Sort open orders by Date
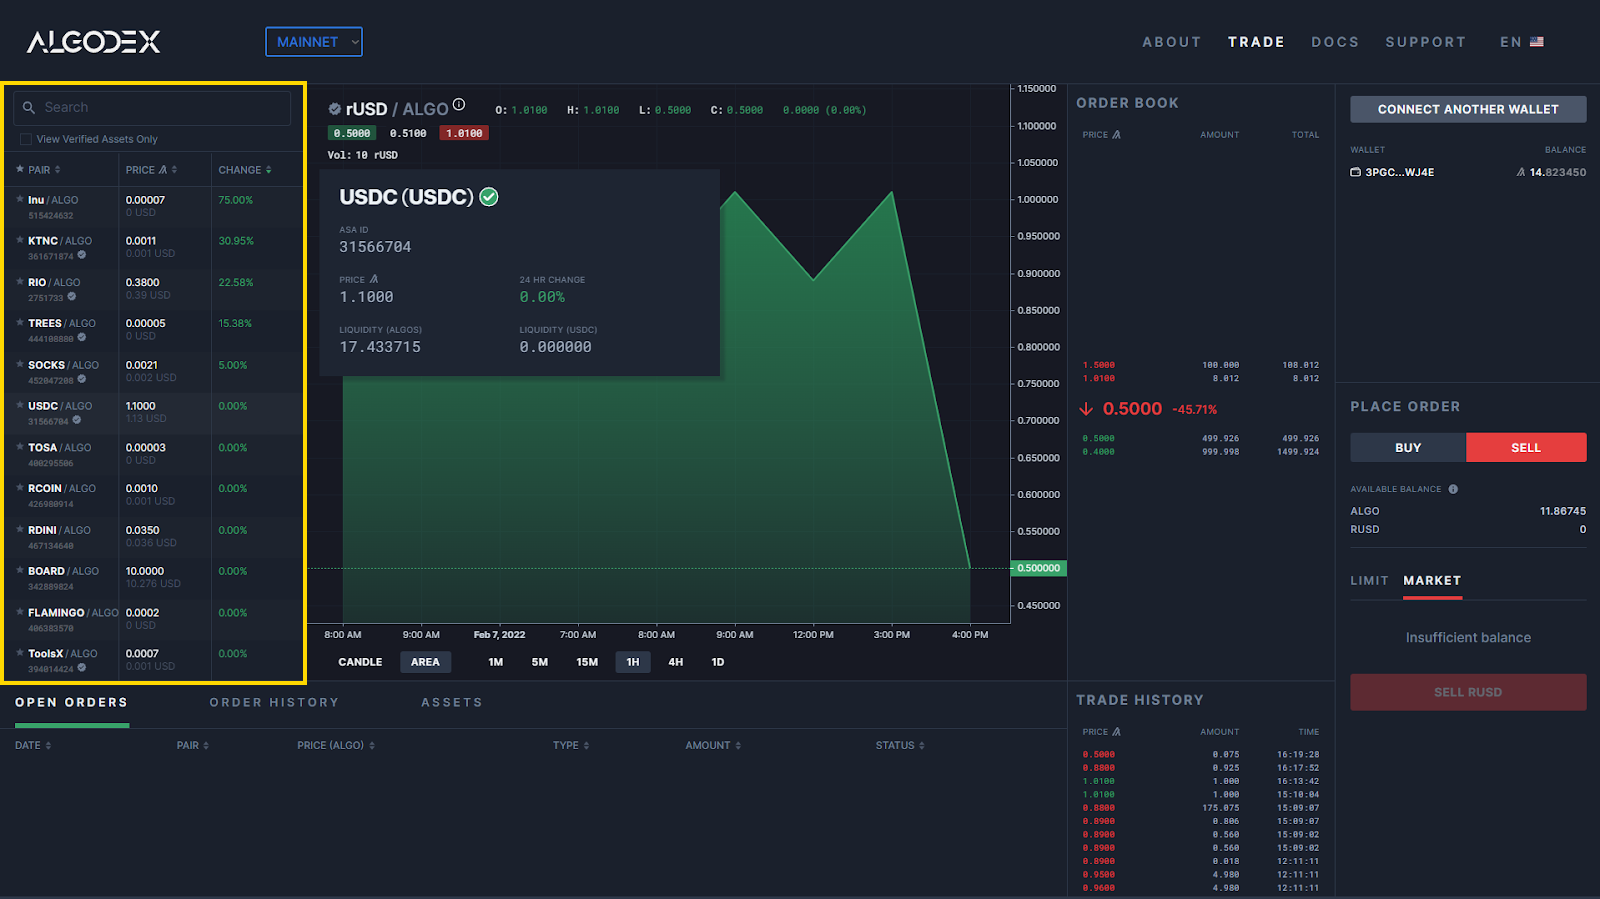Viewport: 1600px width, 899px height. (x=33, y=745)
